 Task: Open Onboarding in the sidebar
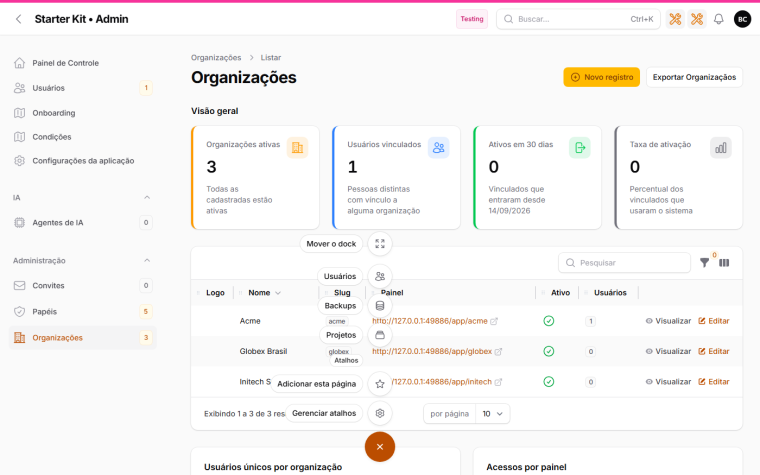click(x=82, y=113)
